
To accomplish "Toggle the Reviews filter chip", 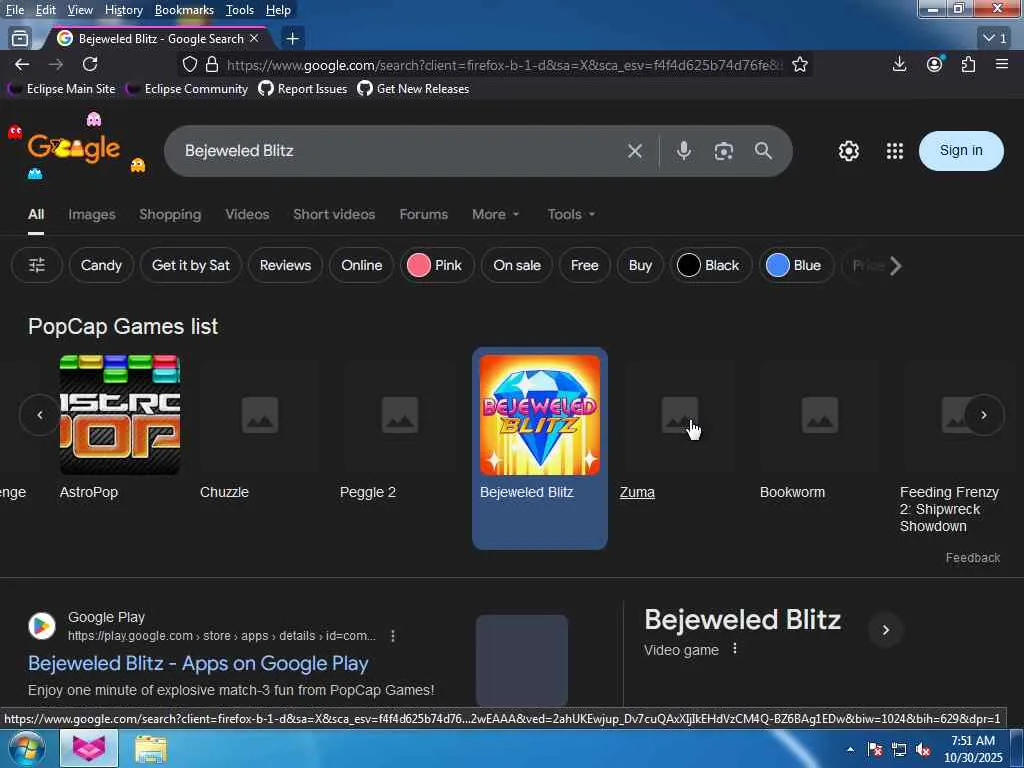I will [x=285, y=265].
